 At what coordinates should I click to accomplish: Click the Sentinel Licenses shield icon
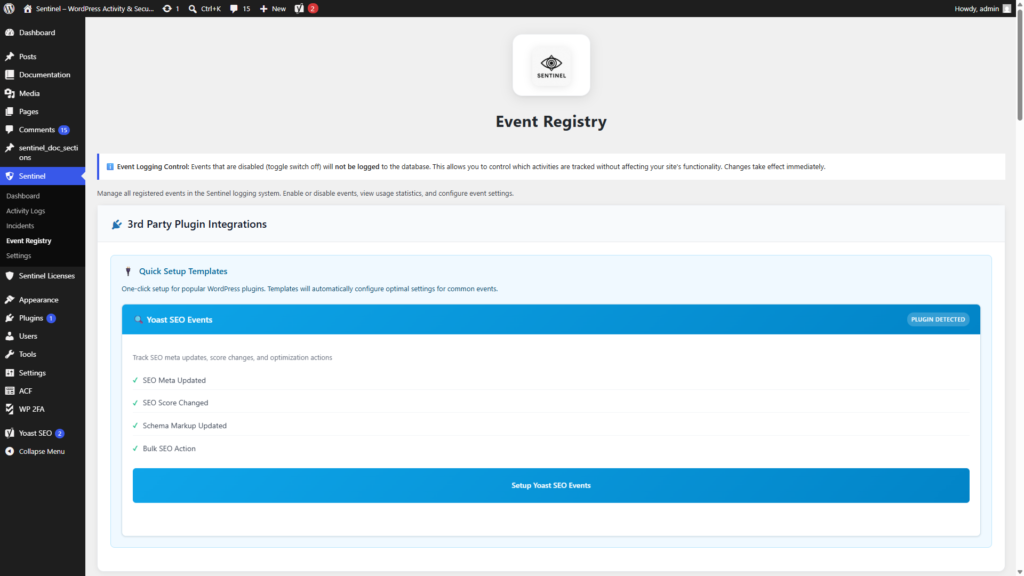pos(9,276)
